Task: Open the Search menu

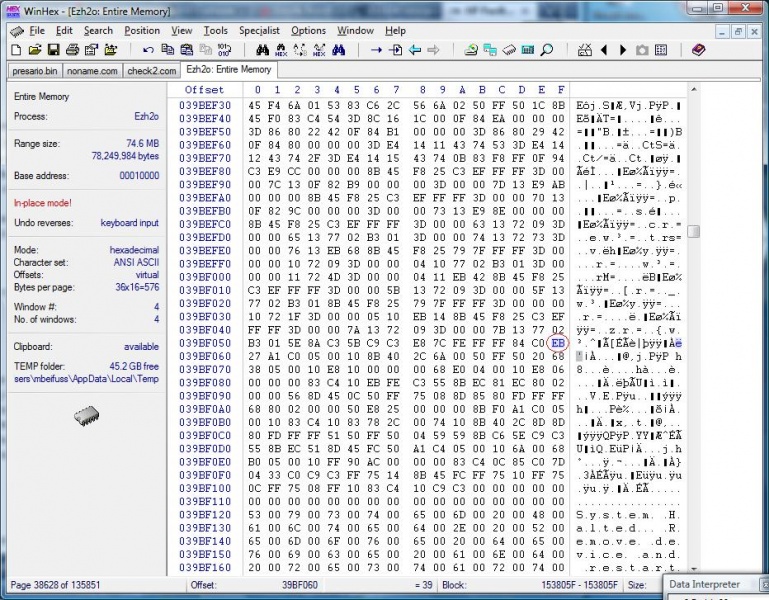Action: [98, 31]
